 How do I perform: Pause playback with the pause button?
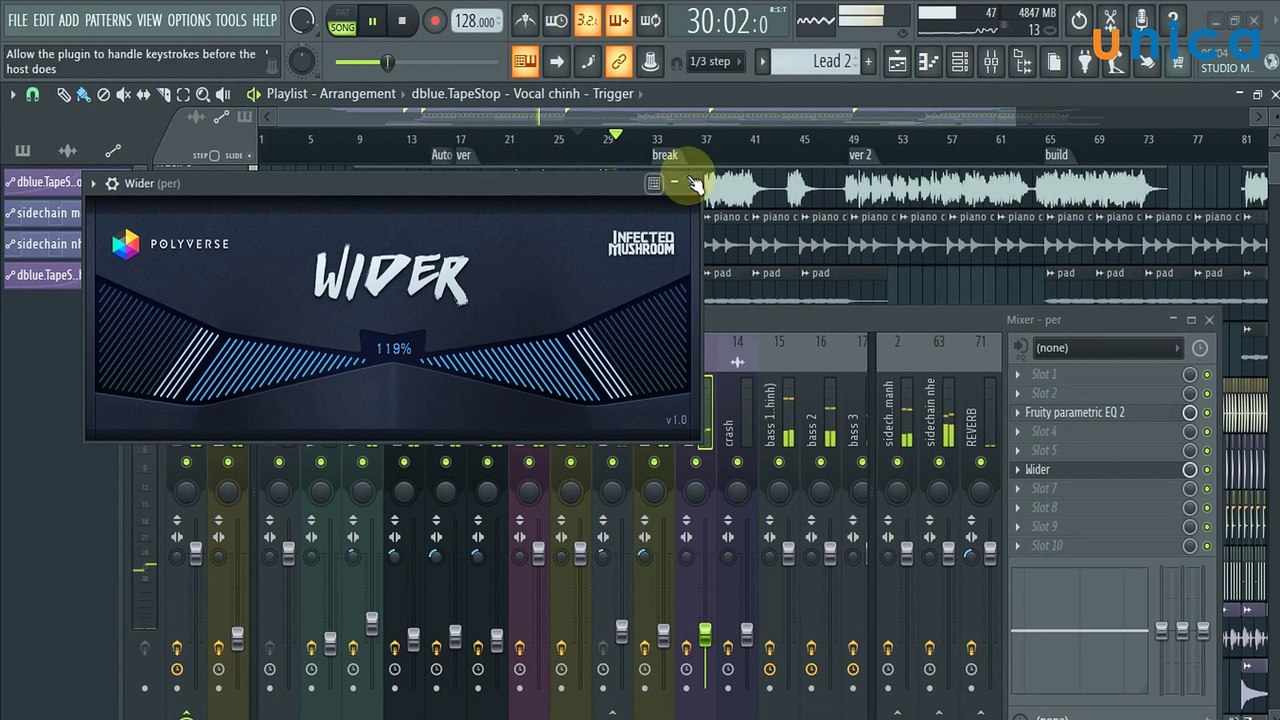coord(373,21)
